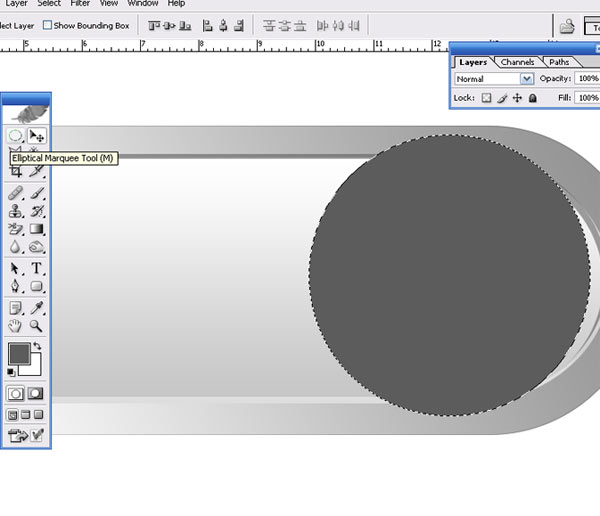This screenshot has height=516, width=600.
Task: Open the Select menu
Action: coord(49,3)
